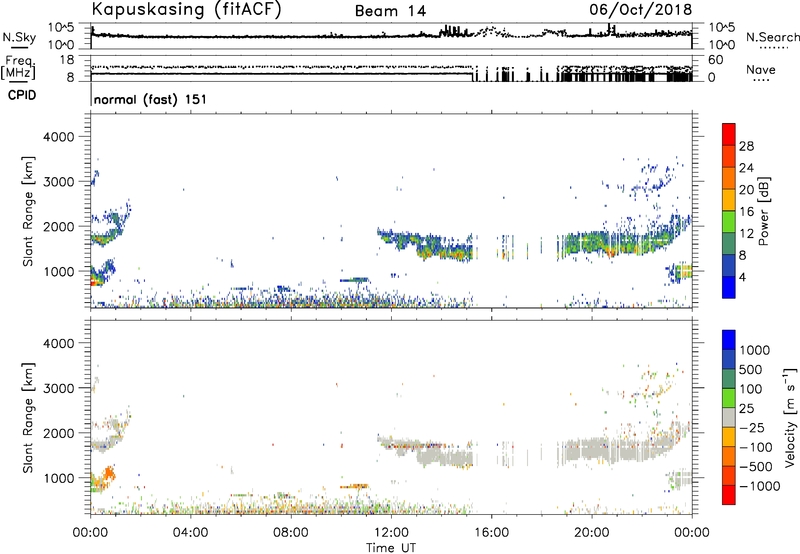
Task: Click the '12:00' time axis label
Action: point(391,533)
